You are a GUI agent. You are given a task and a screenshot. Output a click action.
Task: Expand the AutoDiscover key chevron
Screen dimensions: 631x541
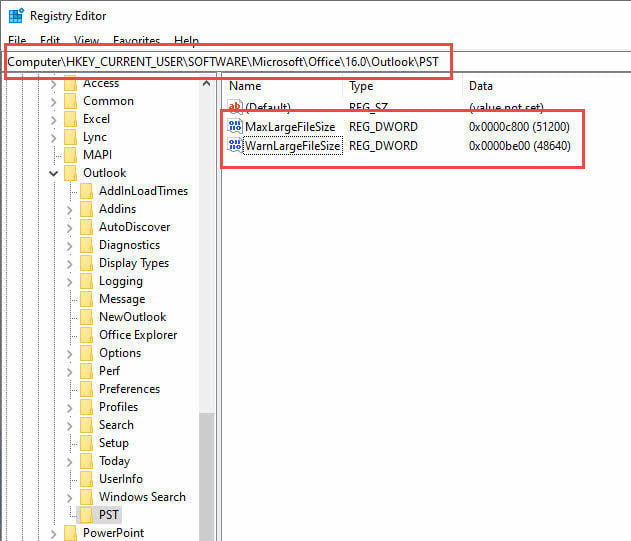70,228
